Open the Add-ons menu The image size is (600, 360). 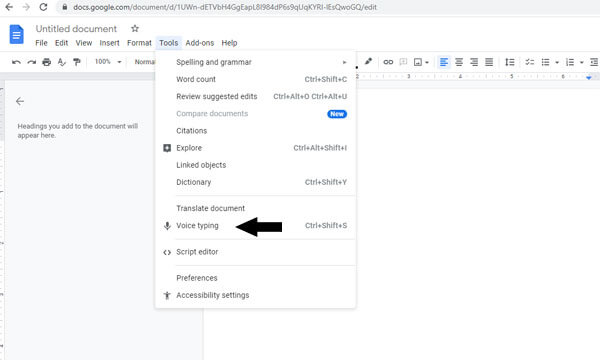pyautogui.click(x=200, y=43)
